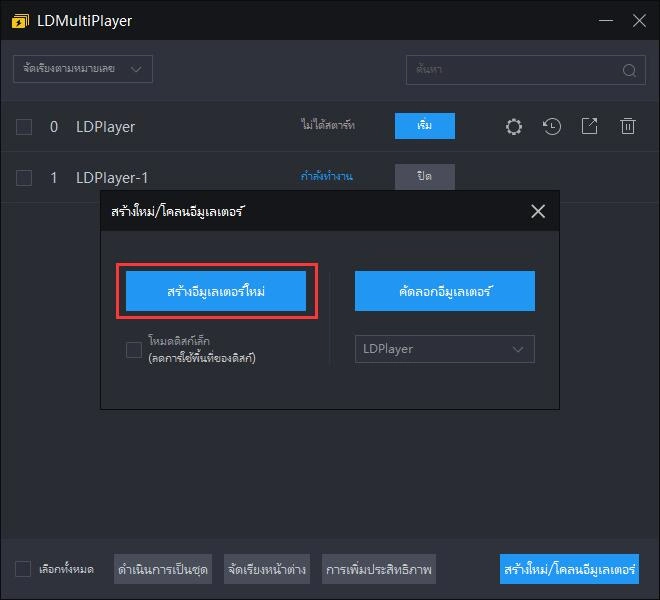The height and width of the screenshot is (600, 660).
Task: Open the batch operation menu
Action: [x=163, y=569]
